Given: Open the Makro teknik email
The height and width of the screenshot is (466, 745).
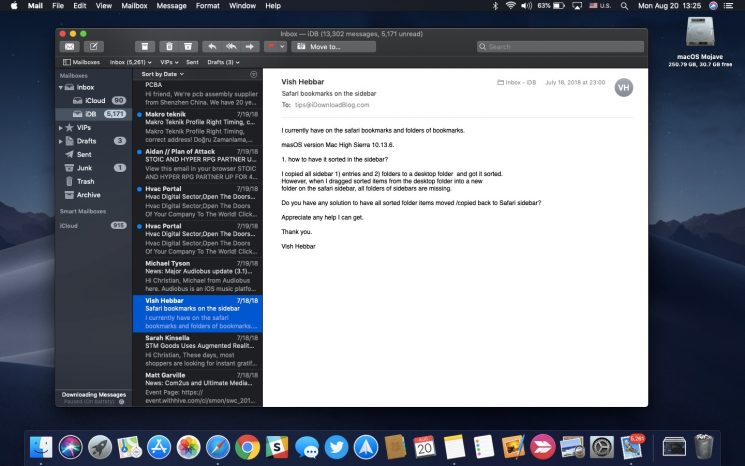Looking at the screenshot, I should click(x=198, y=127).
